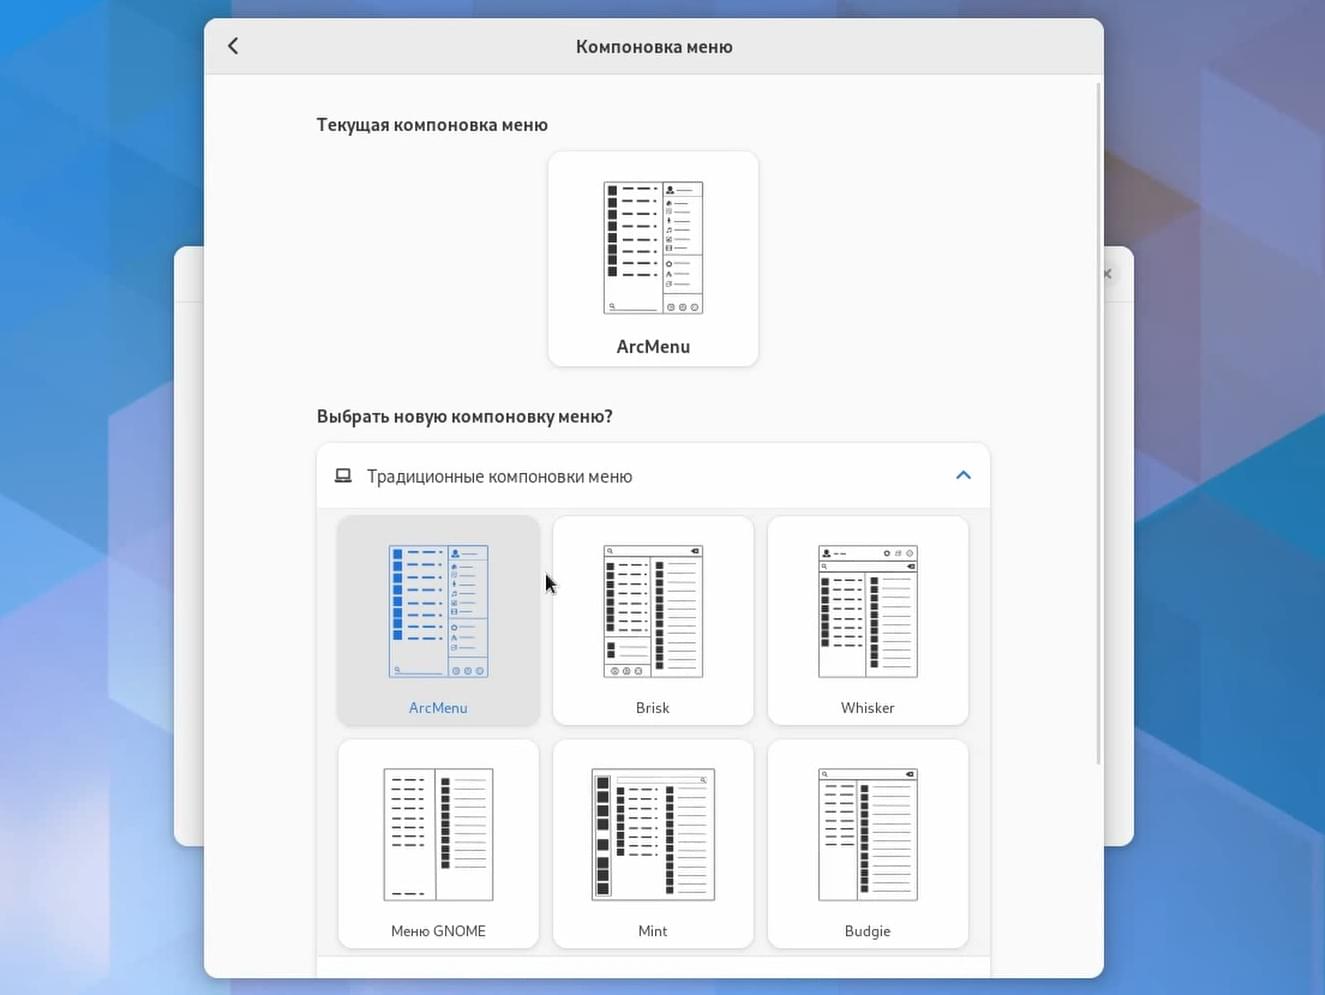This screenshot has height=995, width=1325.
Task: Click the Выбрать новую компоновку меню? heading
Action: [464, 416]
